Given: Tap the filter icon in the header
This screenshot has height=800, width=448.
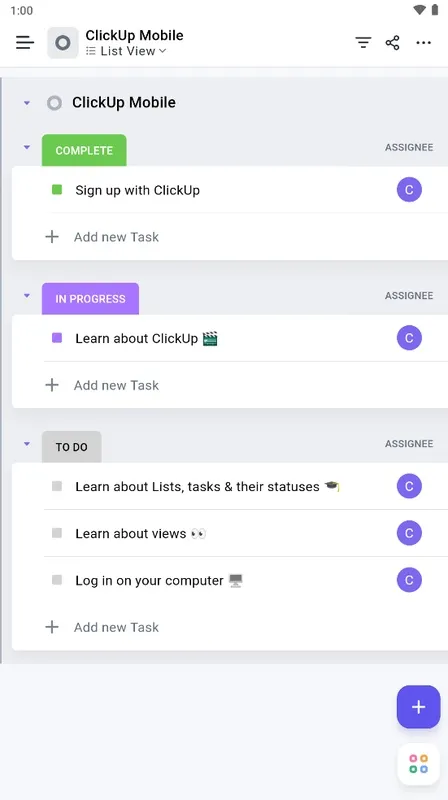Looking at the screenshot, I should tap(363, 43).
